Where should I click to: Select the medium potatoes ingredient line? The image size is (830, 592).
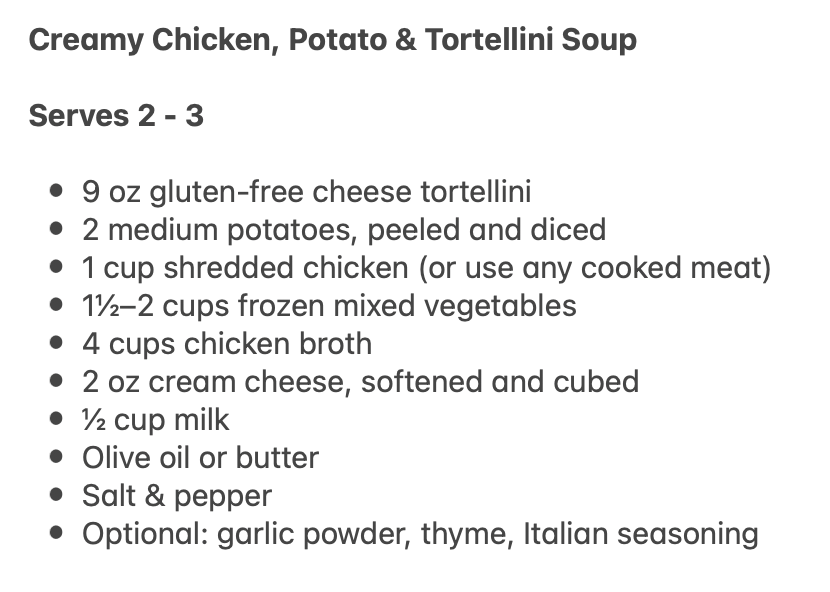[344, 229]
